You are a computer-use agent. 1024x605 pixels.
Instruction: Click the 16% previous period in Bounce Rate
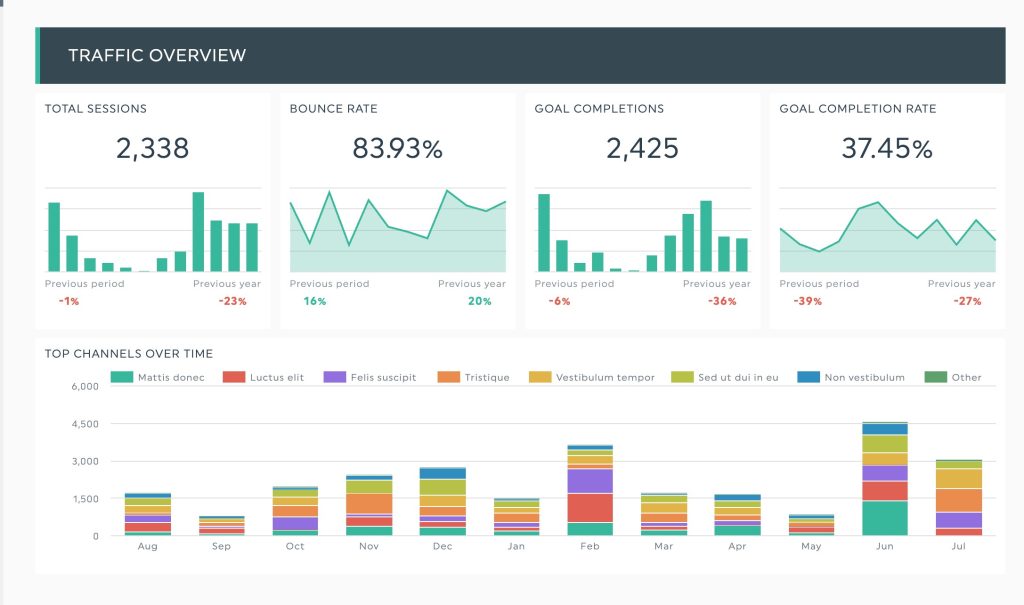315,301
